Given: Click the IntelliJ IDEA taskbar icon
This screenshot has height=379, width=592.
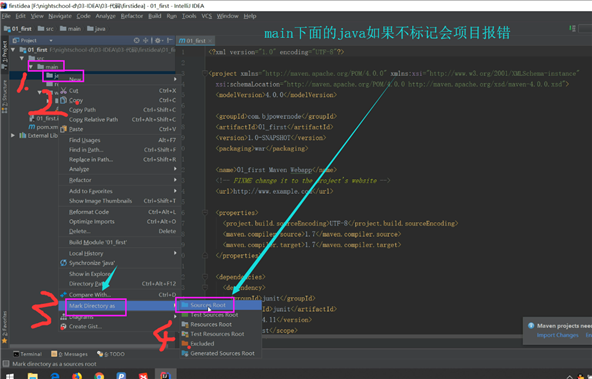Looking at the screenshot, I should [165, 375].
